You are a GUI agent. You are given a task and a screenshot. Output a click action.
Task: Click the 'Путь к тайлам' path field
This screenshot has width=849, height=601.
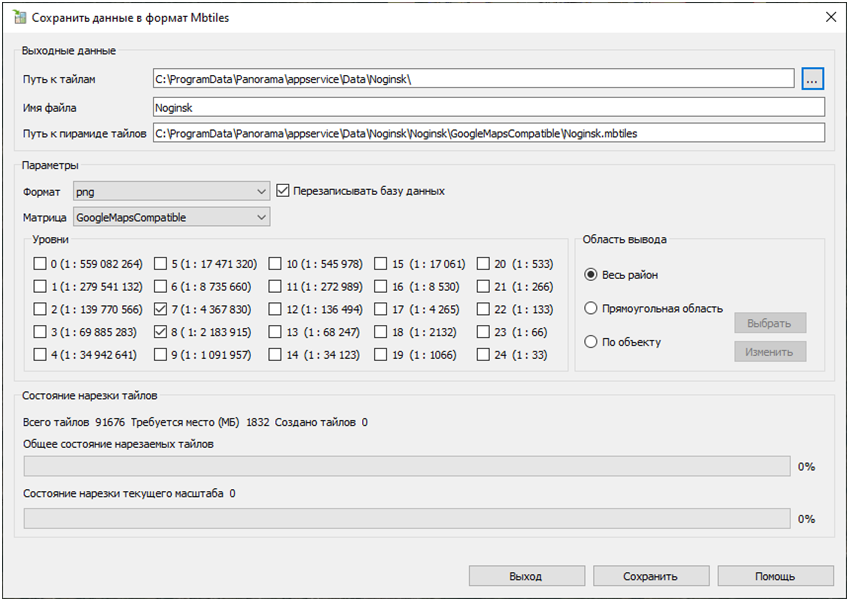[x=473, y=78]
